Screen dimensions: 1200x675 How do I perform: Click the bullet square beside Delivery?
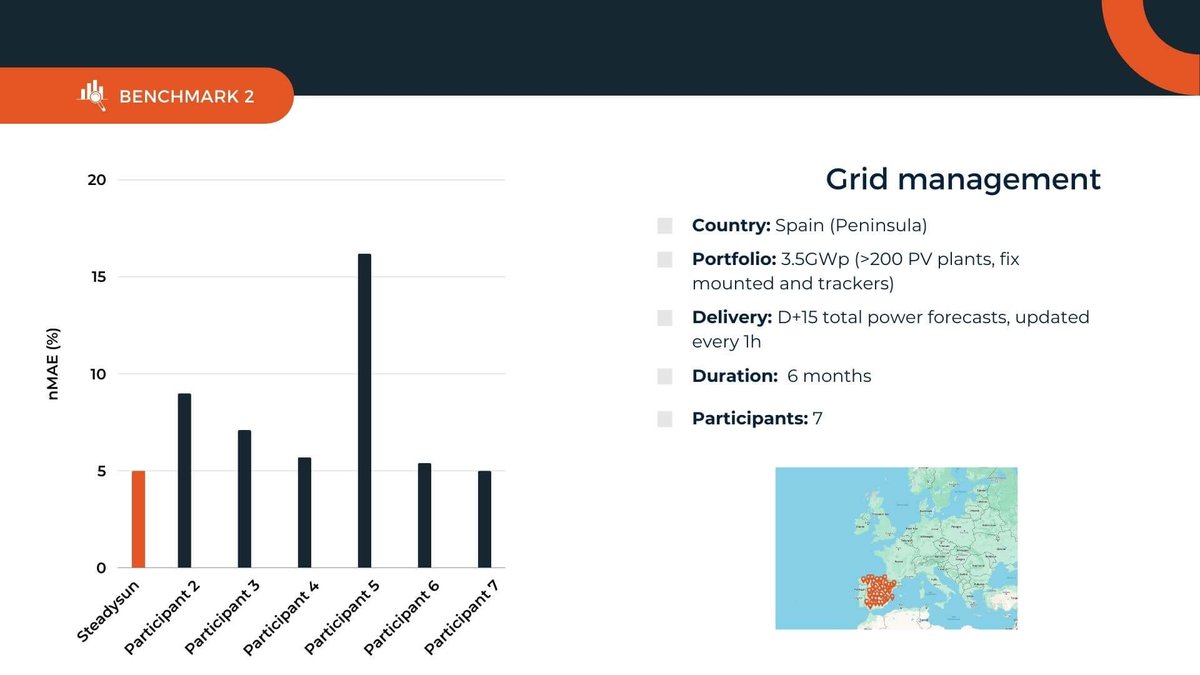tap(665, 318)
